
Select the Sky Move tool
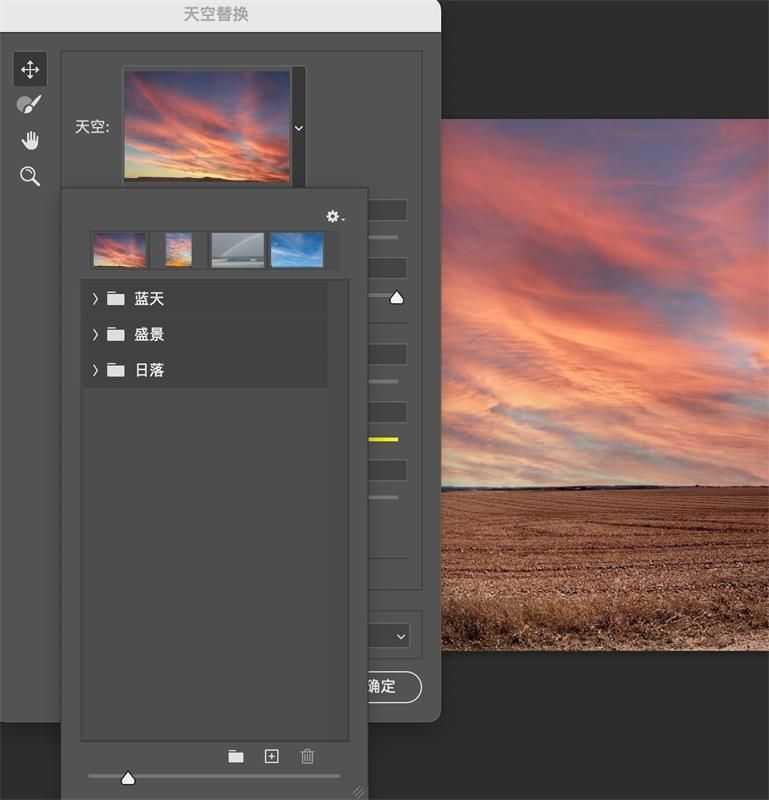pyautogui.click(x=30, y=69)
